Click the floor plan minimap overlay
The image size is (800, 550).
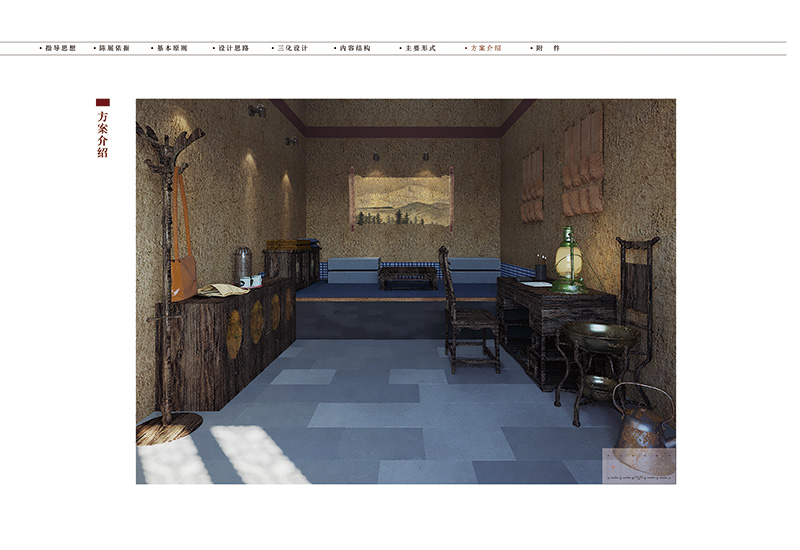click(638, 465)
